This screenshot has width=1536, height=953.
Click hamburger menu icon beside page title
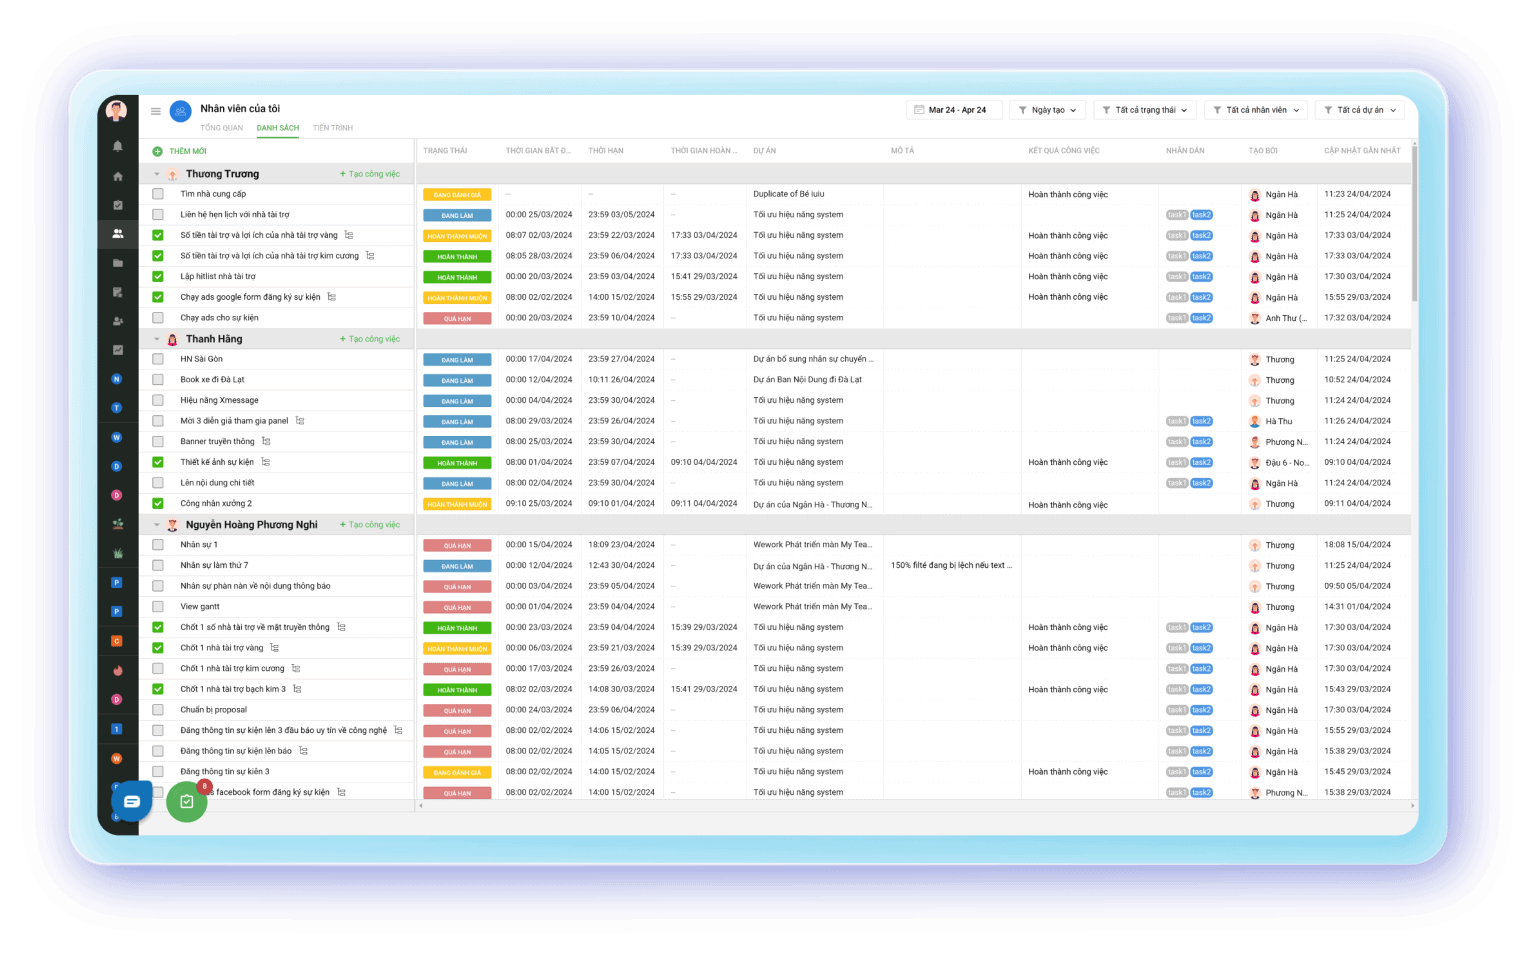pos(156,111)
